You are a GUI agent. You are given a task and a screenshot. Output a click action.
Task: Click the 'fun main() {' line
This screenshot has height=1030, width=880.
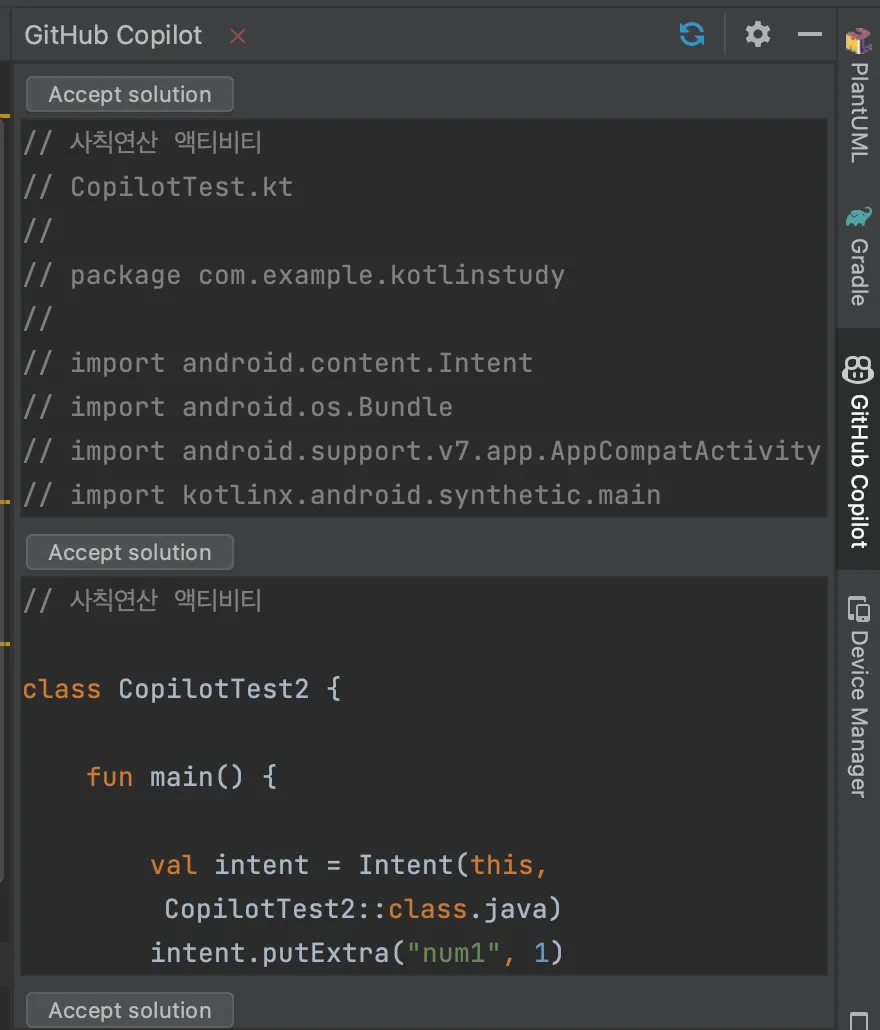coord(181,777)
